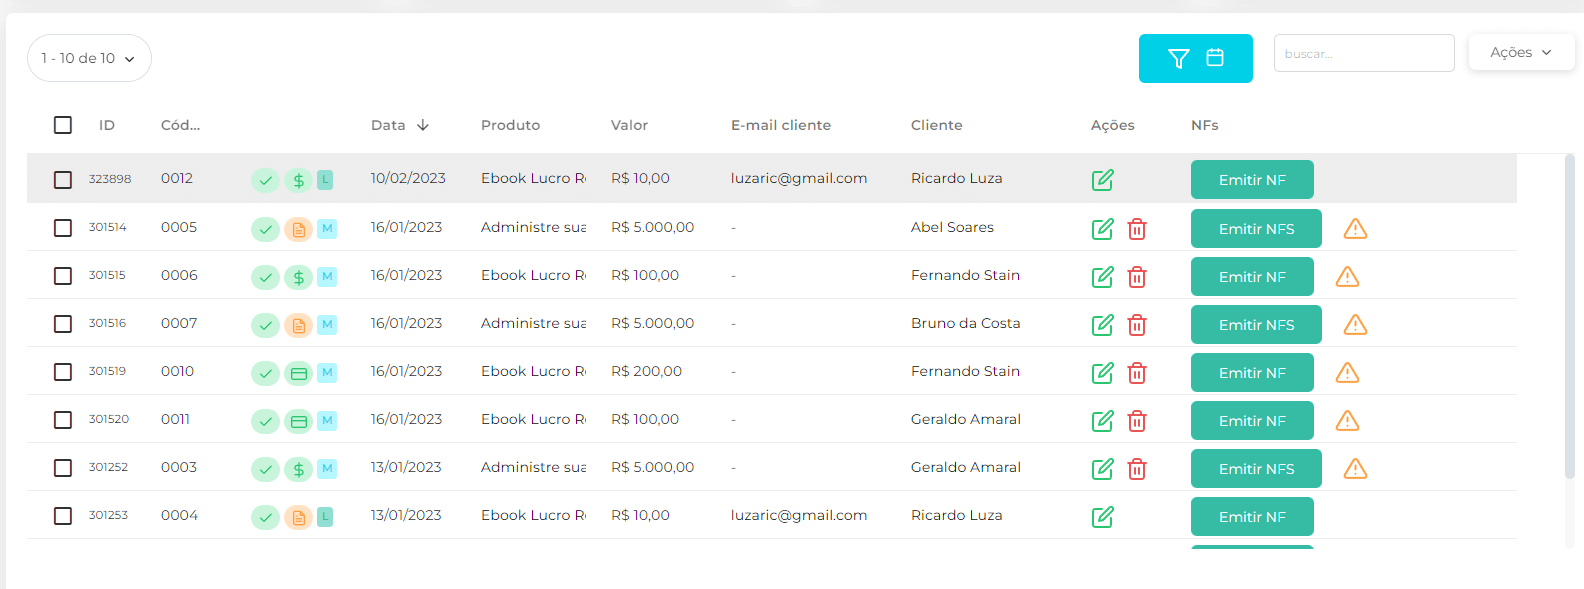Delete sale 301520 with trash icon
Viewport: 1584px width, 589px height.
pos(1137,421)
